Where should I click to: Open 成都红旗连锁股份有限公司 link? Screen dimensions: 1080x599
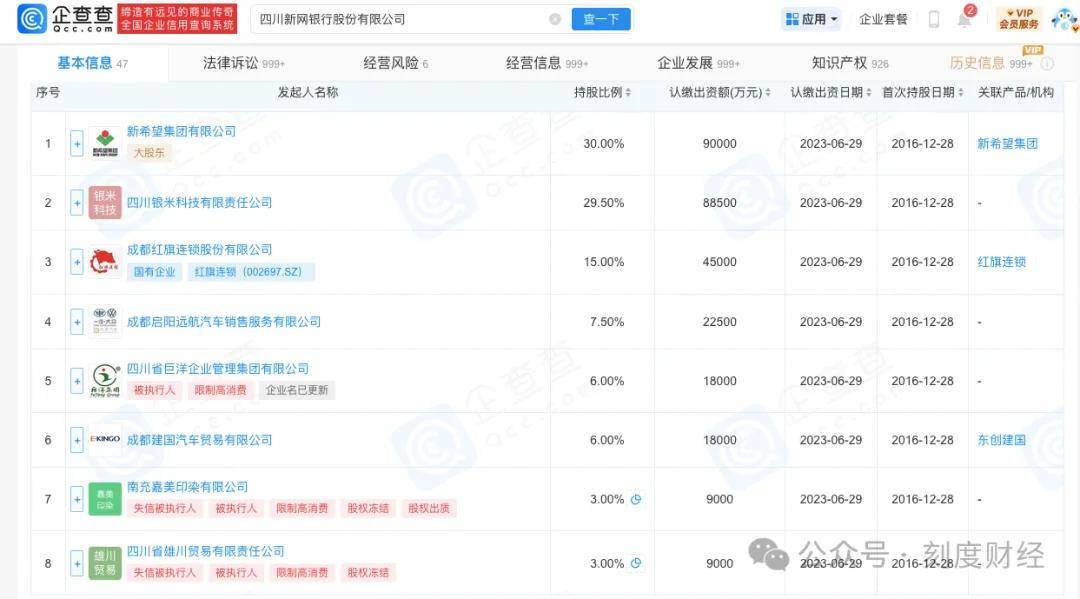point(199,249)
